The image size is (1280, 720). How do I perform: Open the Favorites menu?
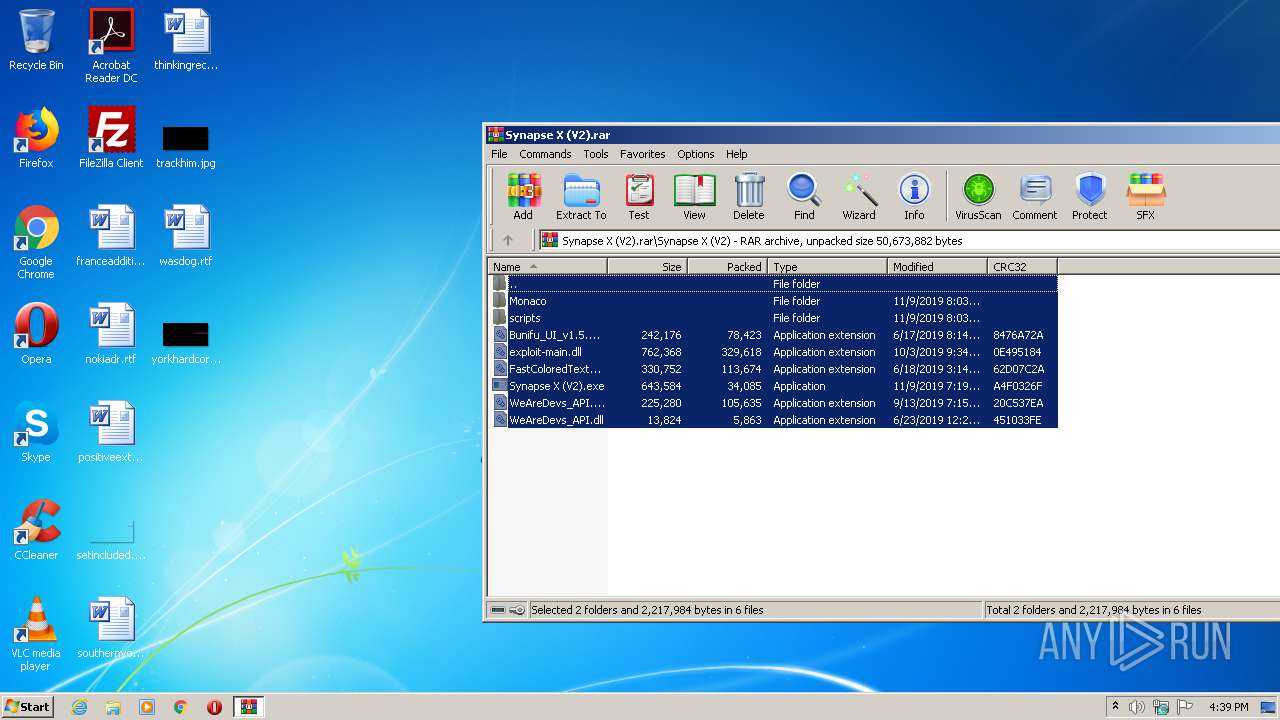coord(642,154)
